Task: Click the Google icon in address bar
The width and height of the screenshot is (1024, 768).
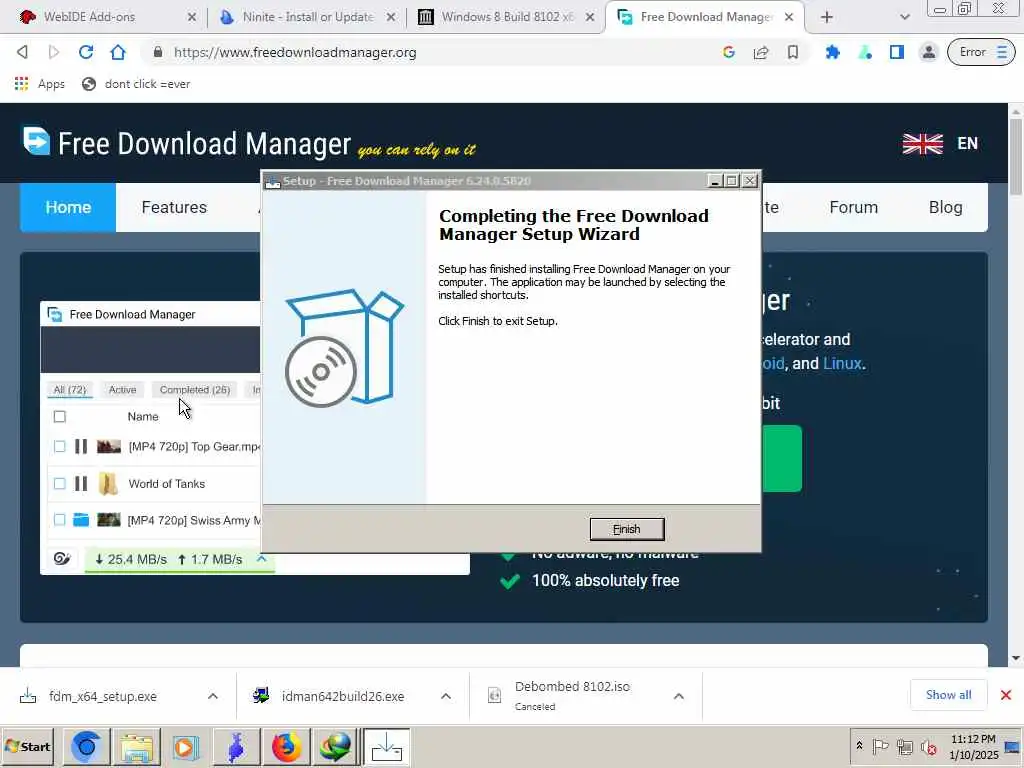Action: point(729,52)
